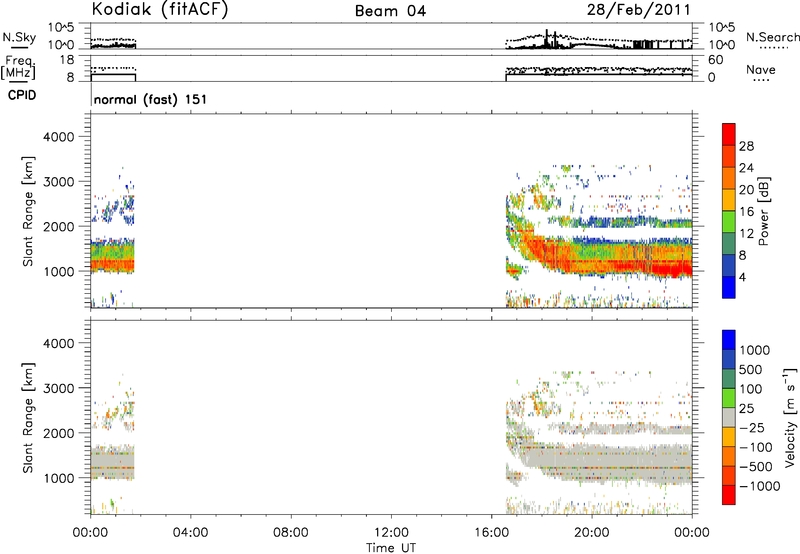Click the Slant Range label of power panel

coord(28,211)
